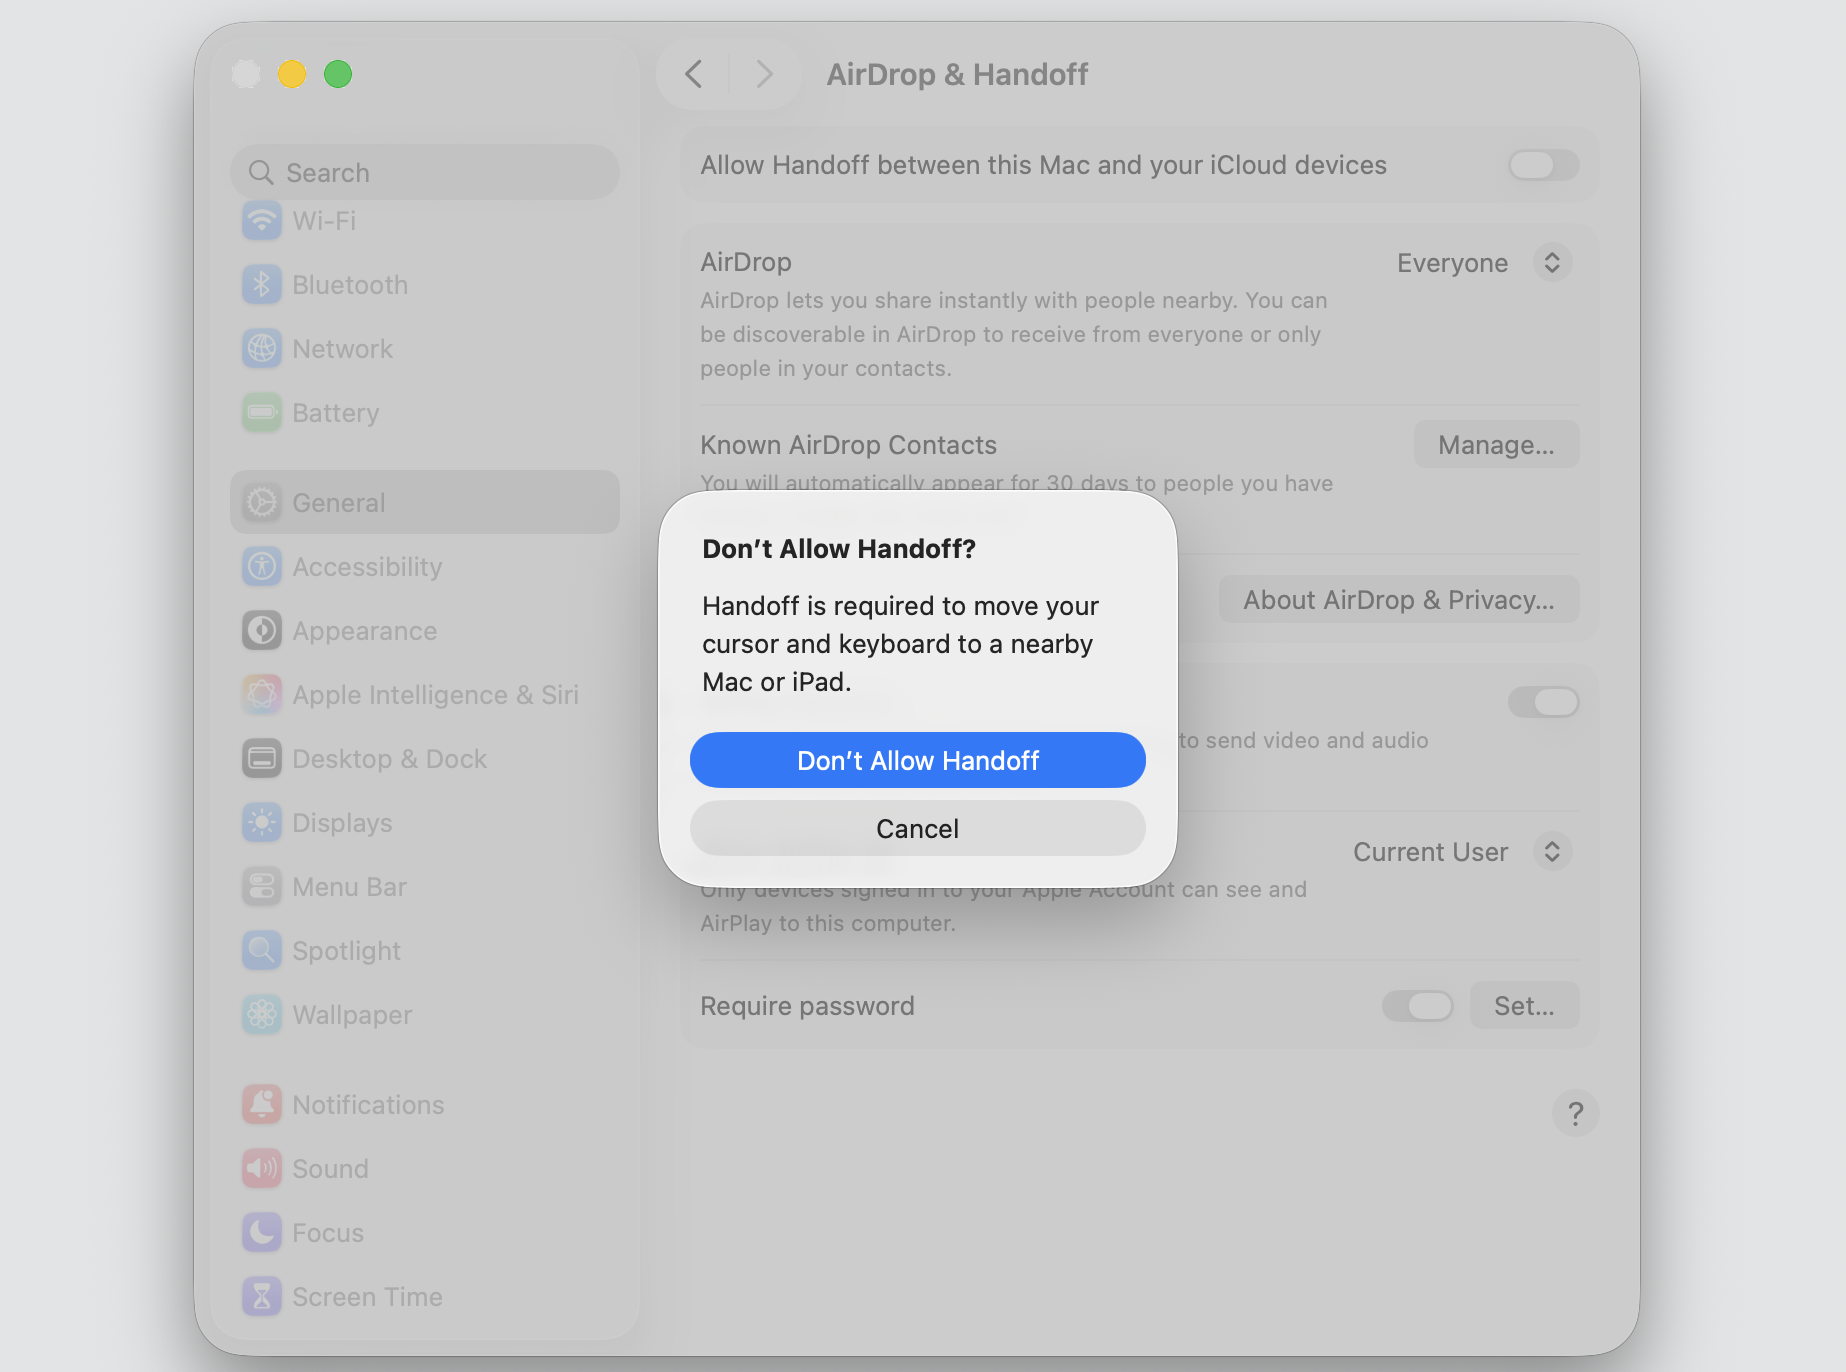Click the Notifications bell icon
This screenshot has width=1846, height=1372.
262,1105
